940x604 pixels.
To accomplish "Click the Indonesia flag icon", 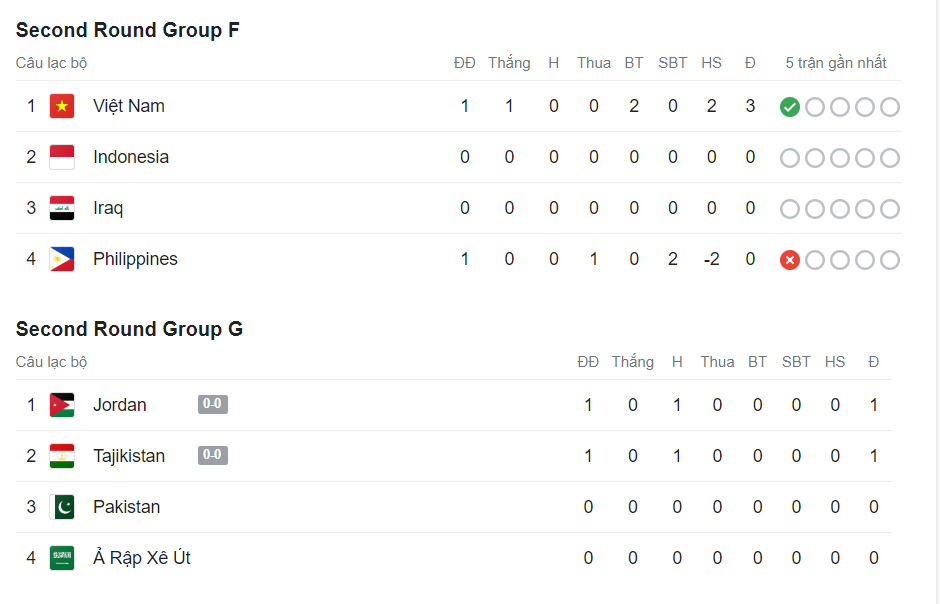I will 62,157.
